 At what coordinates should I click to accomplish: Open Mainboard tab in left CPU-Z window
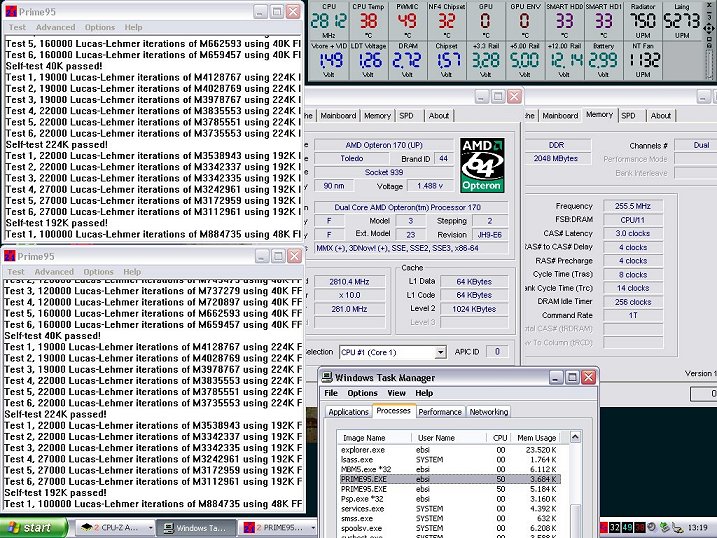coord(338,116)
